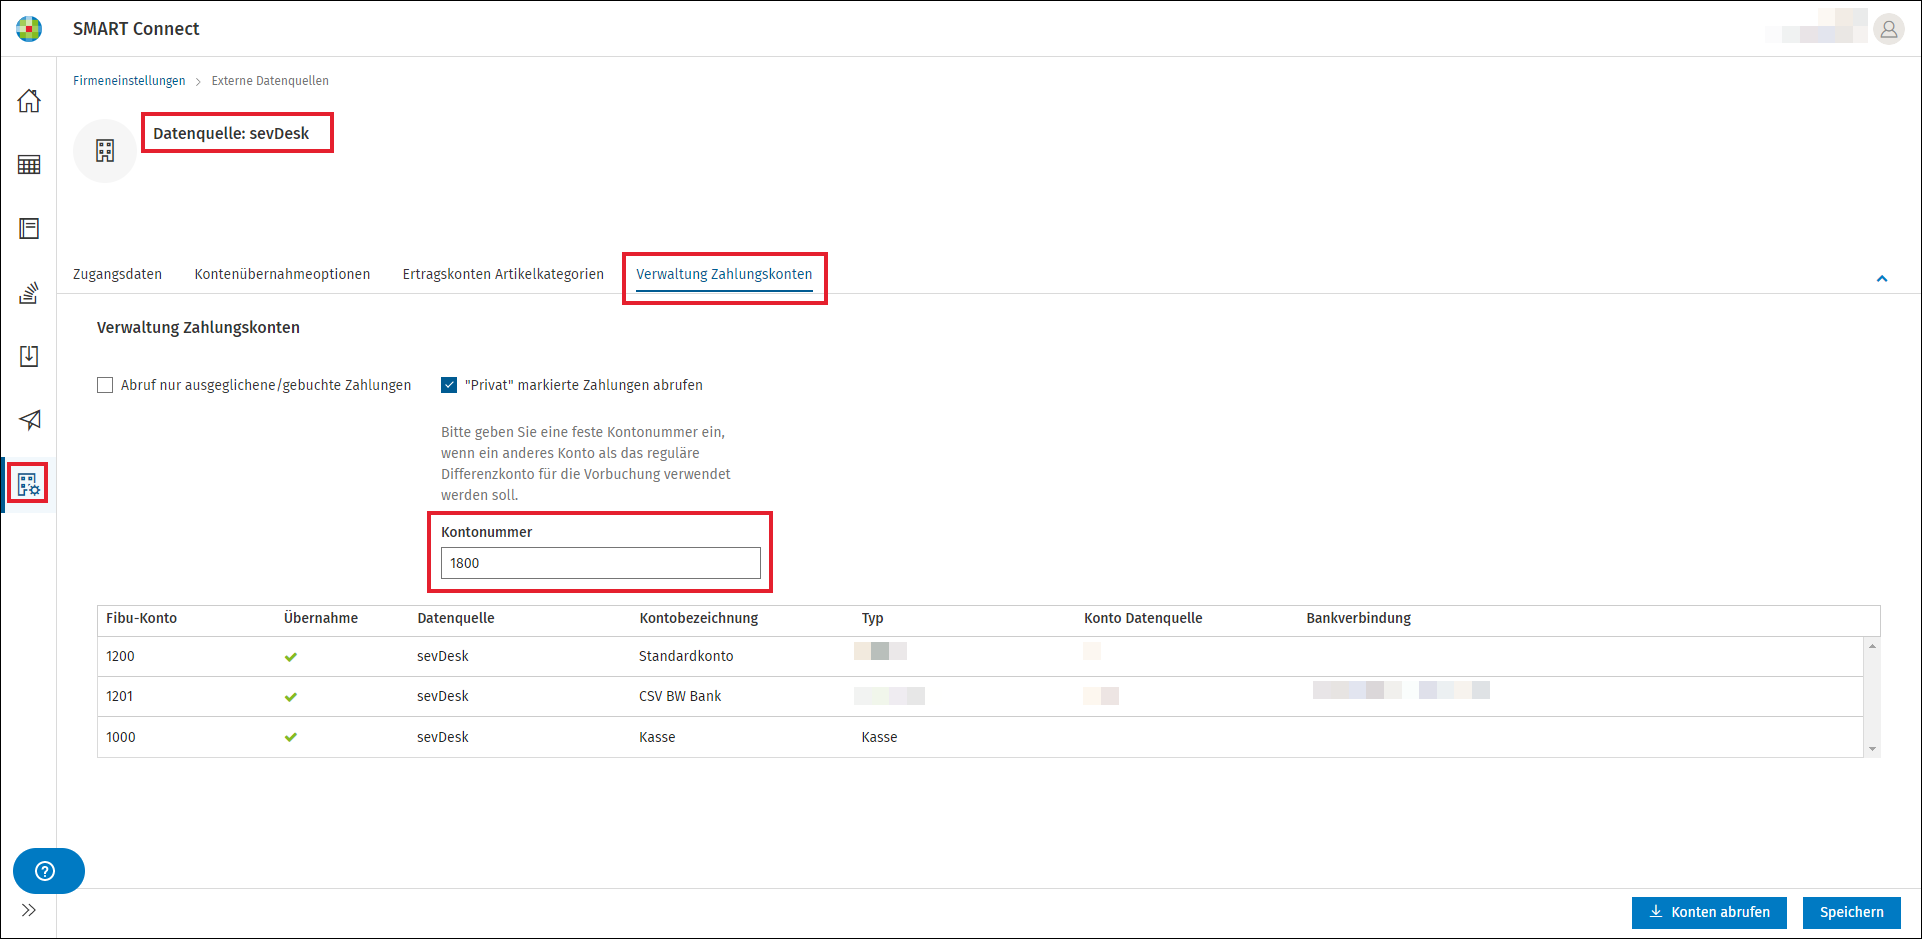Click into the Kontonummer input field
Viewport: 1922px width, 939px height.
tap(601, 563)
